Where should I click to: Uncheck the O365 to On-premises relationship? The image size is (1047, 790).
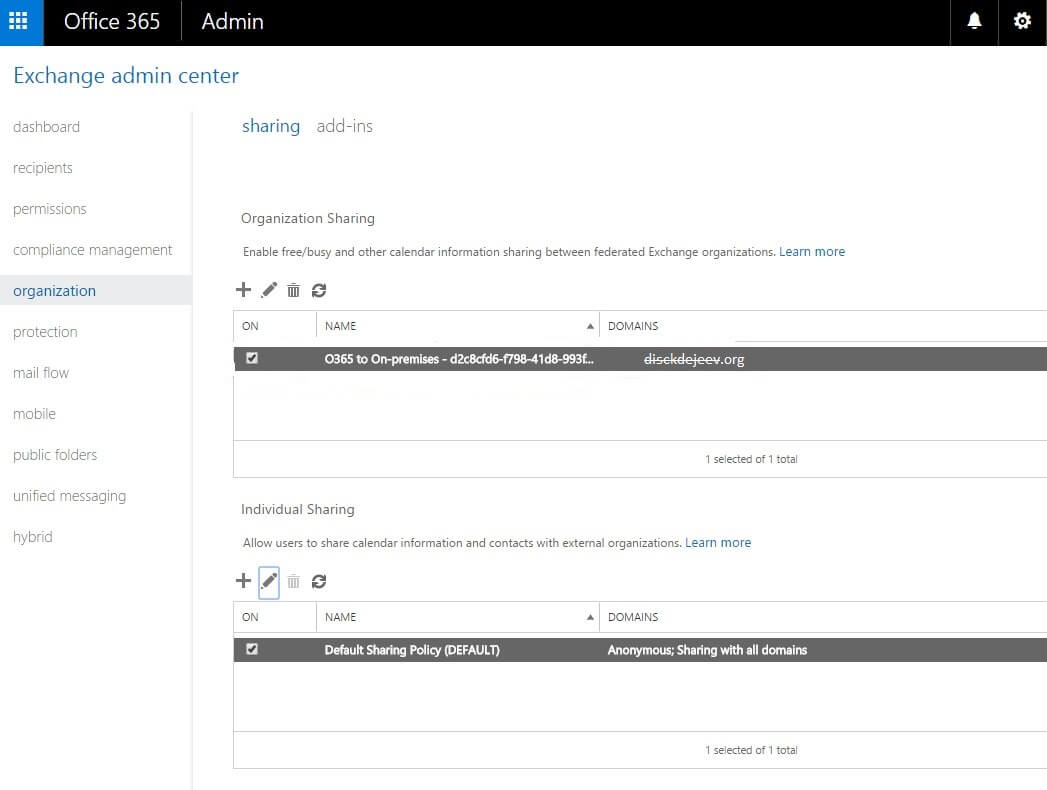point(252,358)
